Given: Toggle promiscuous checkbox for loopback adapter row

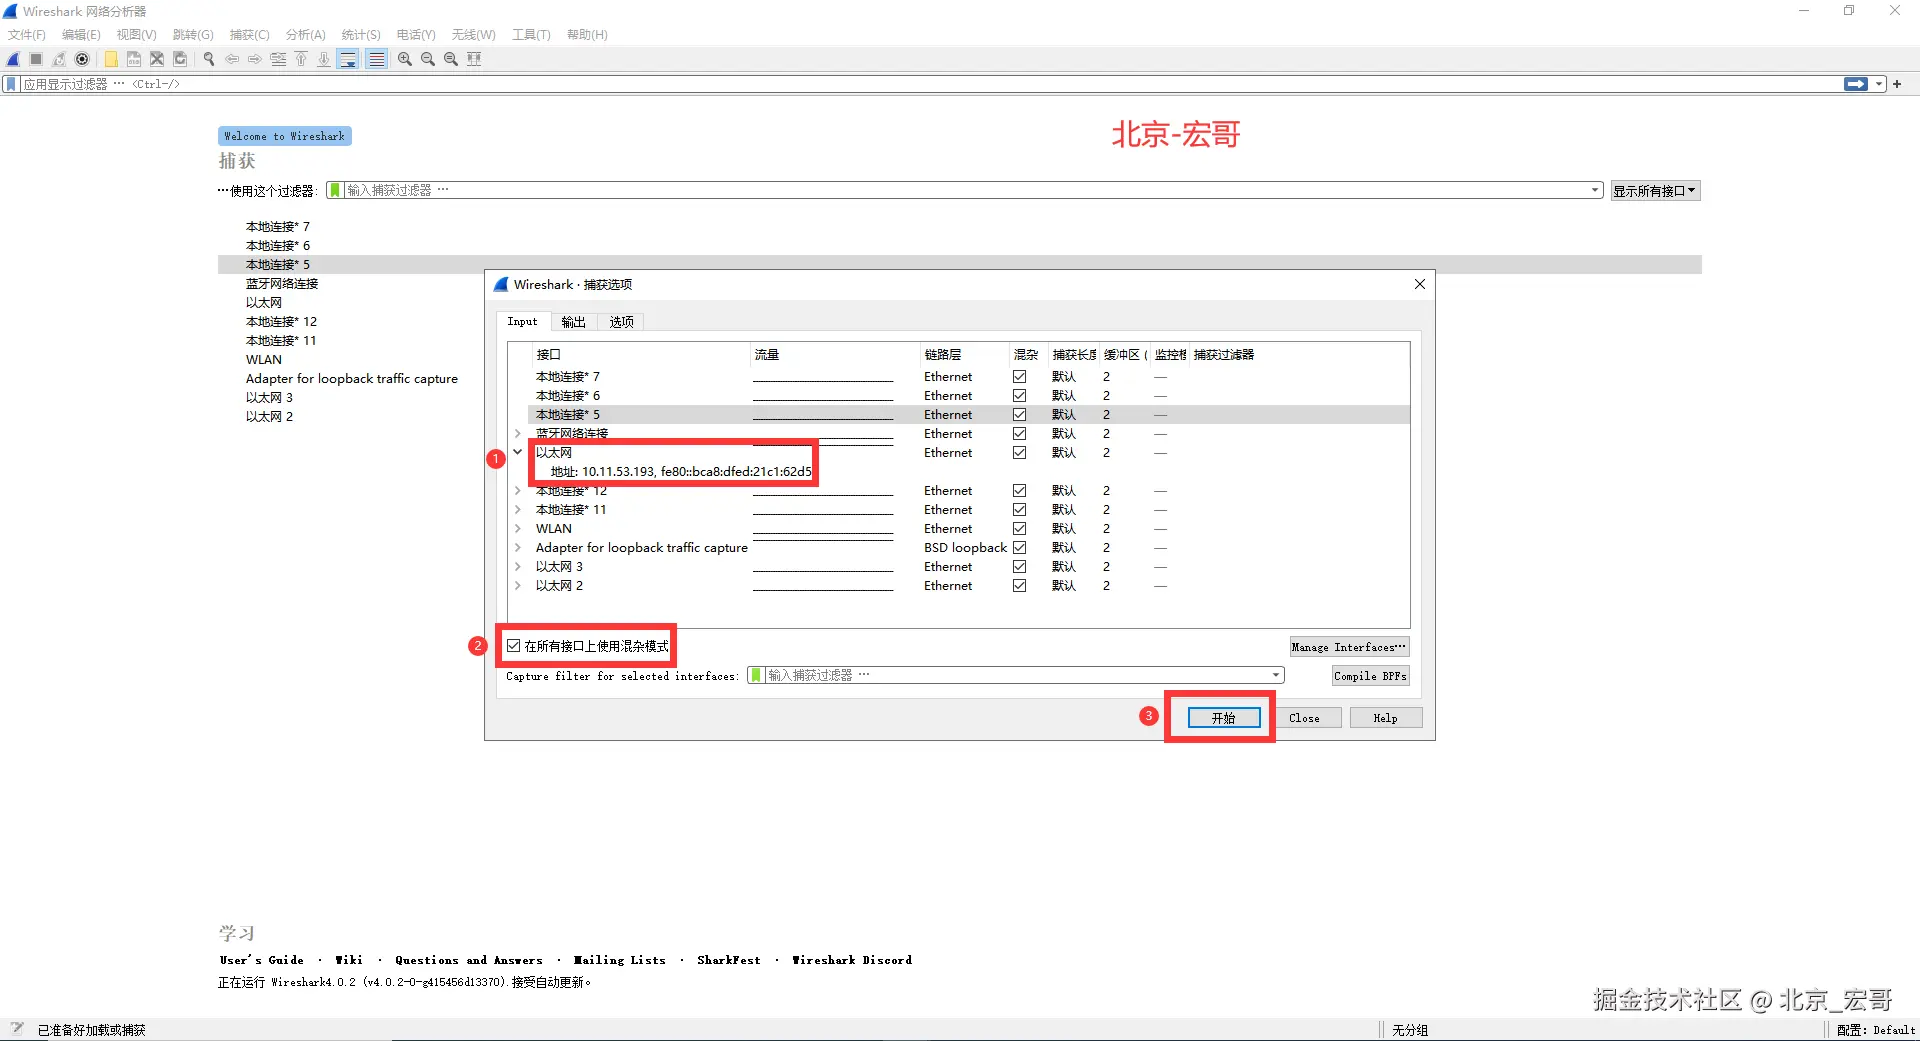Looking at the screenshot, I should (1019, 548).
